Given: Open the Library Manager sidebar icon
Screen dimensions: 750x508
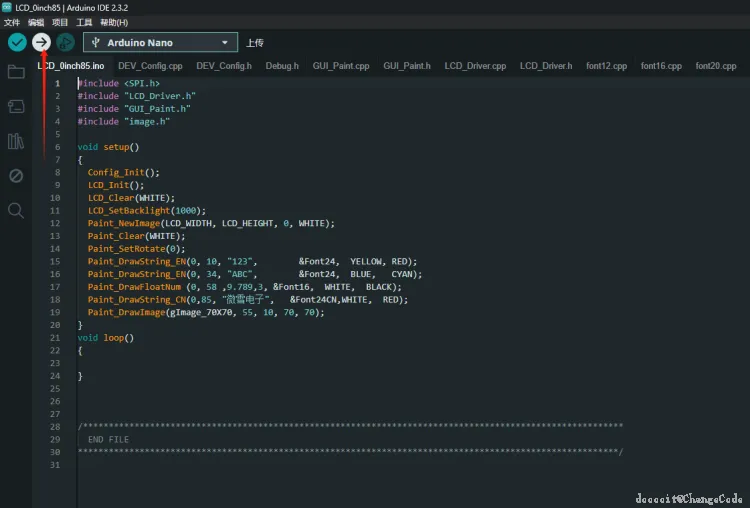Looking at the screenshot, I should point(16,141).
